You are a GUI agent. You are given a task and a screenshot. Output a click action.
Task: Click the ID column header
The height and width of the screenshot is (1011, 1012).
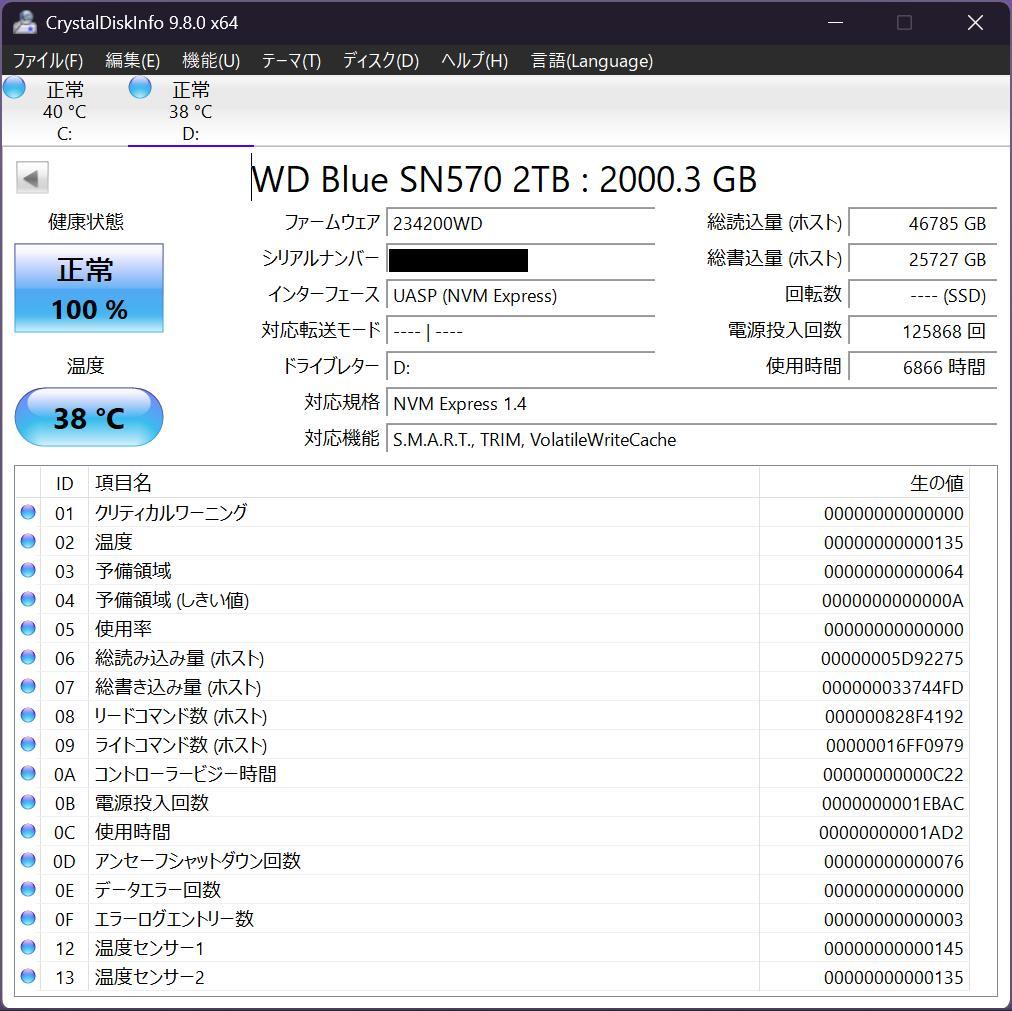click(x=65, y=483)
